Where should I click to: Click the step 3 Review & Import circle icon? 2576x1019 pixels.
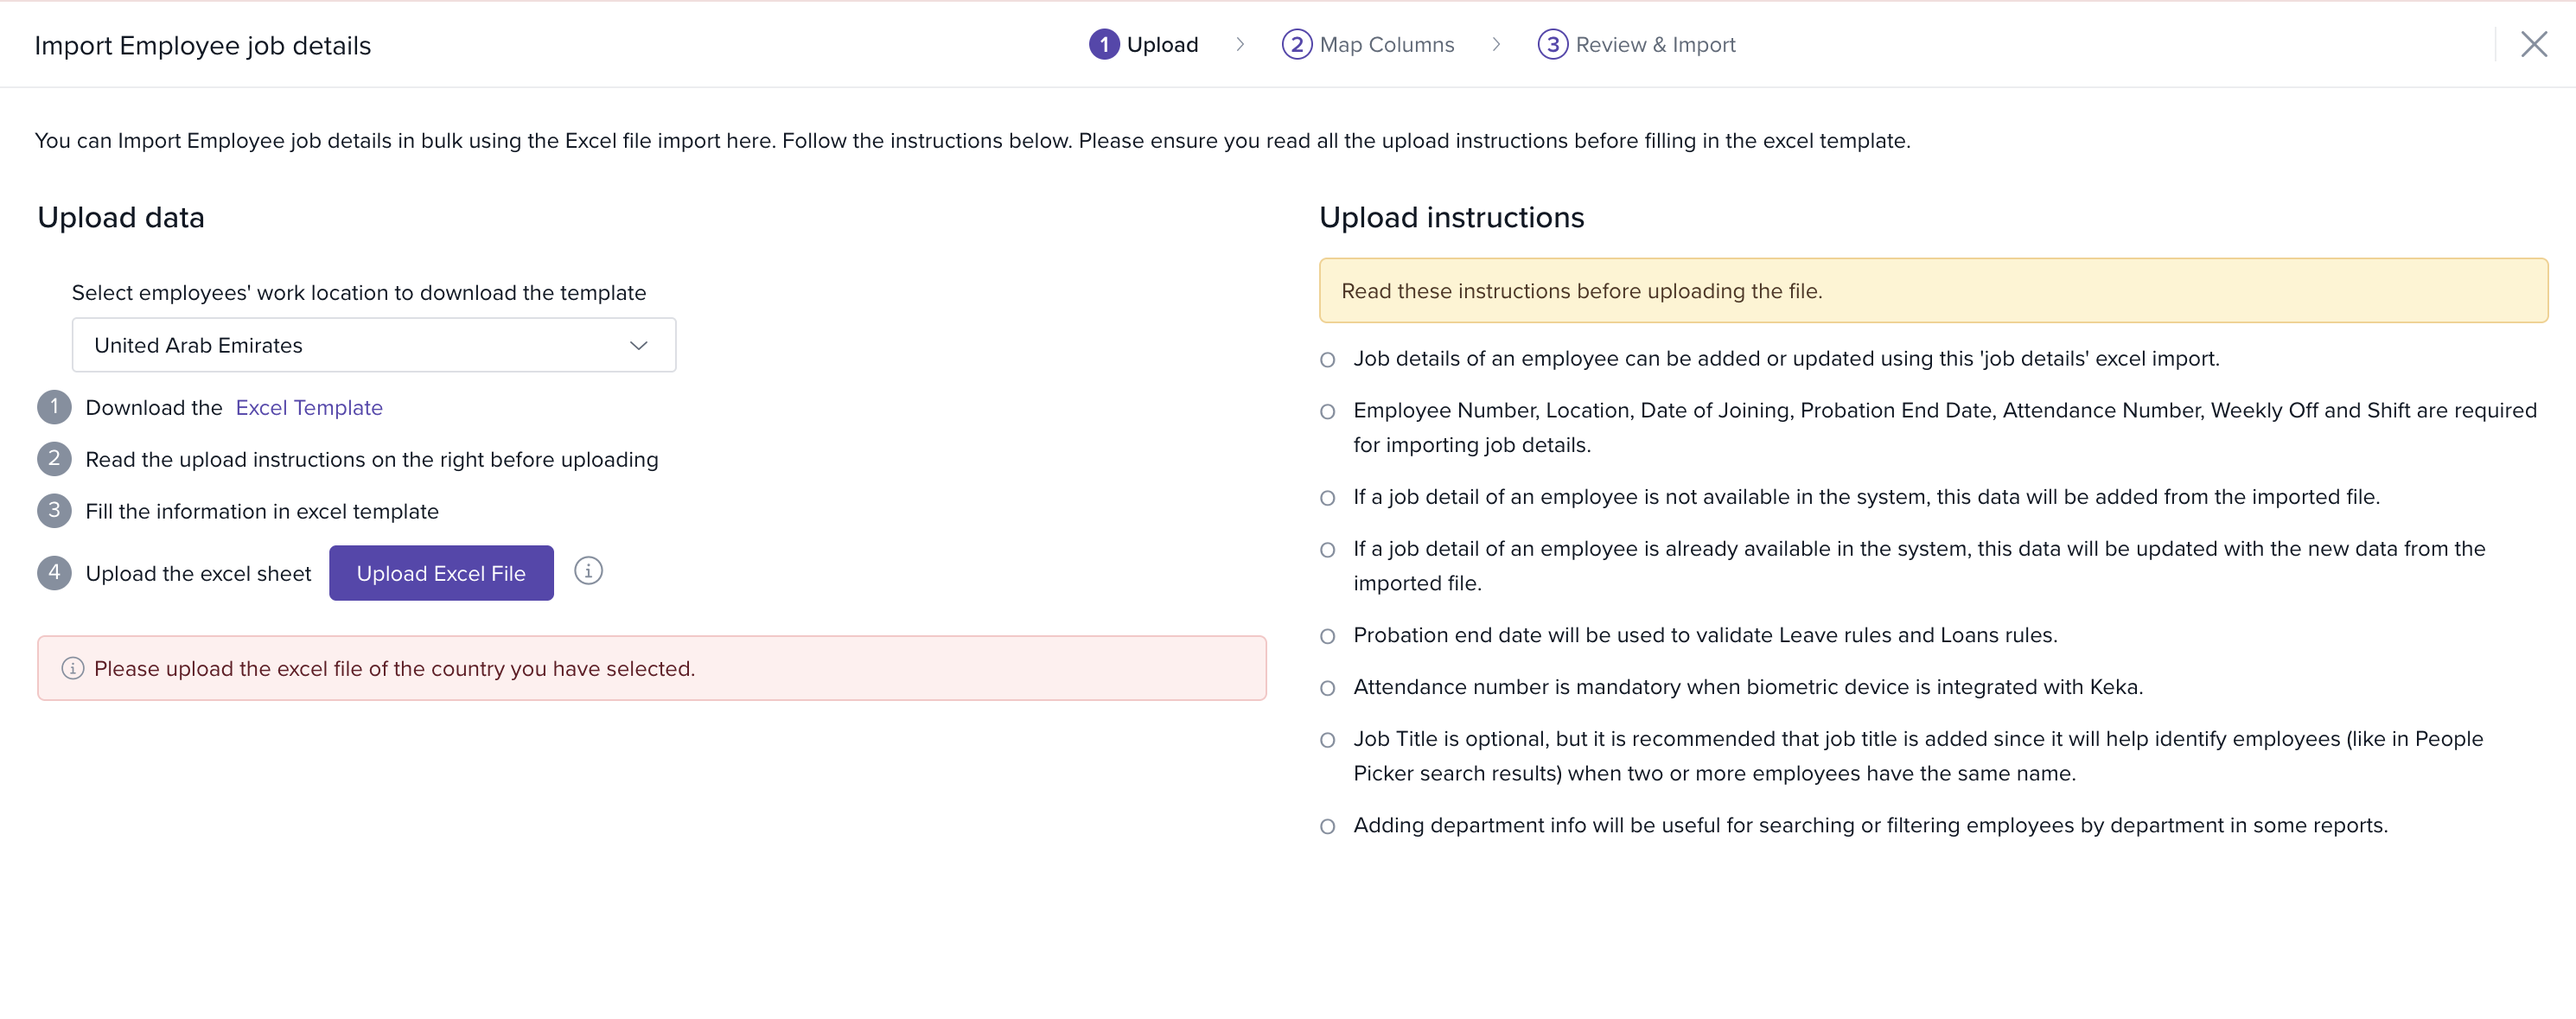point(1552,44)
